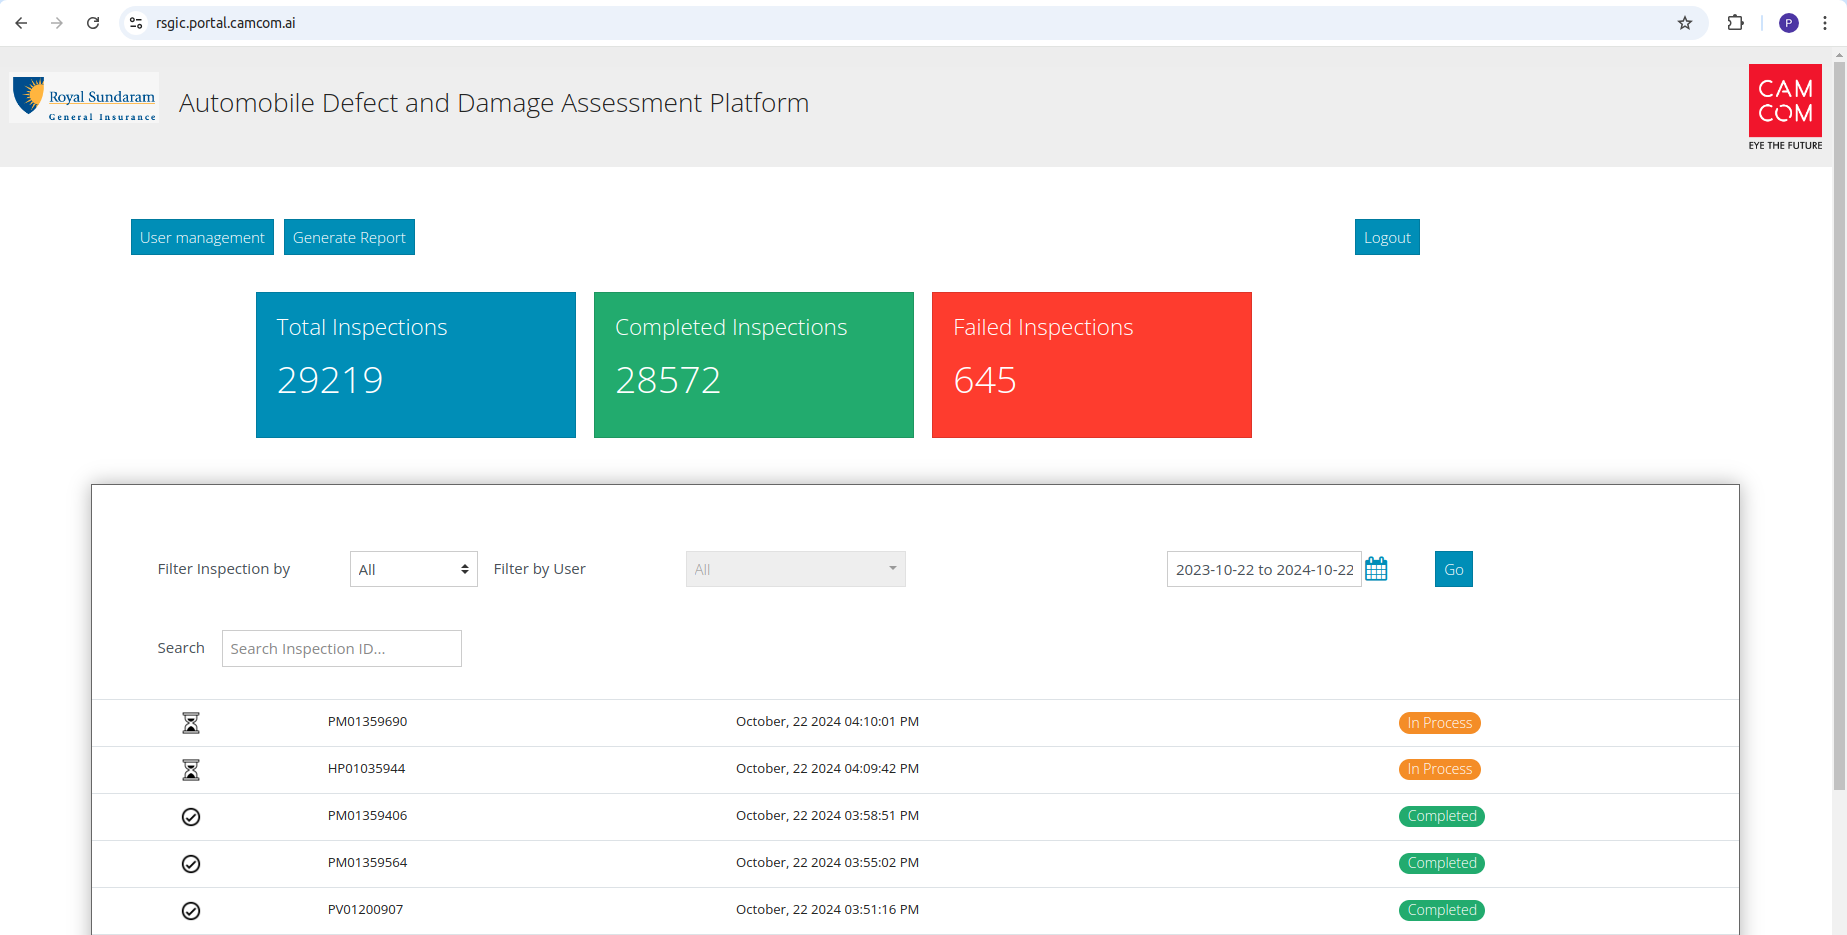Click the CamCom logo
The width and height of the screenshot is (1847, 935).
[x=1785, y=107]
